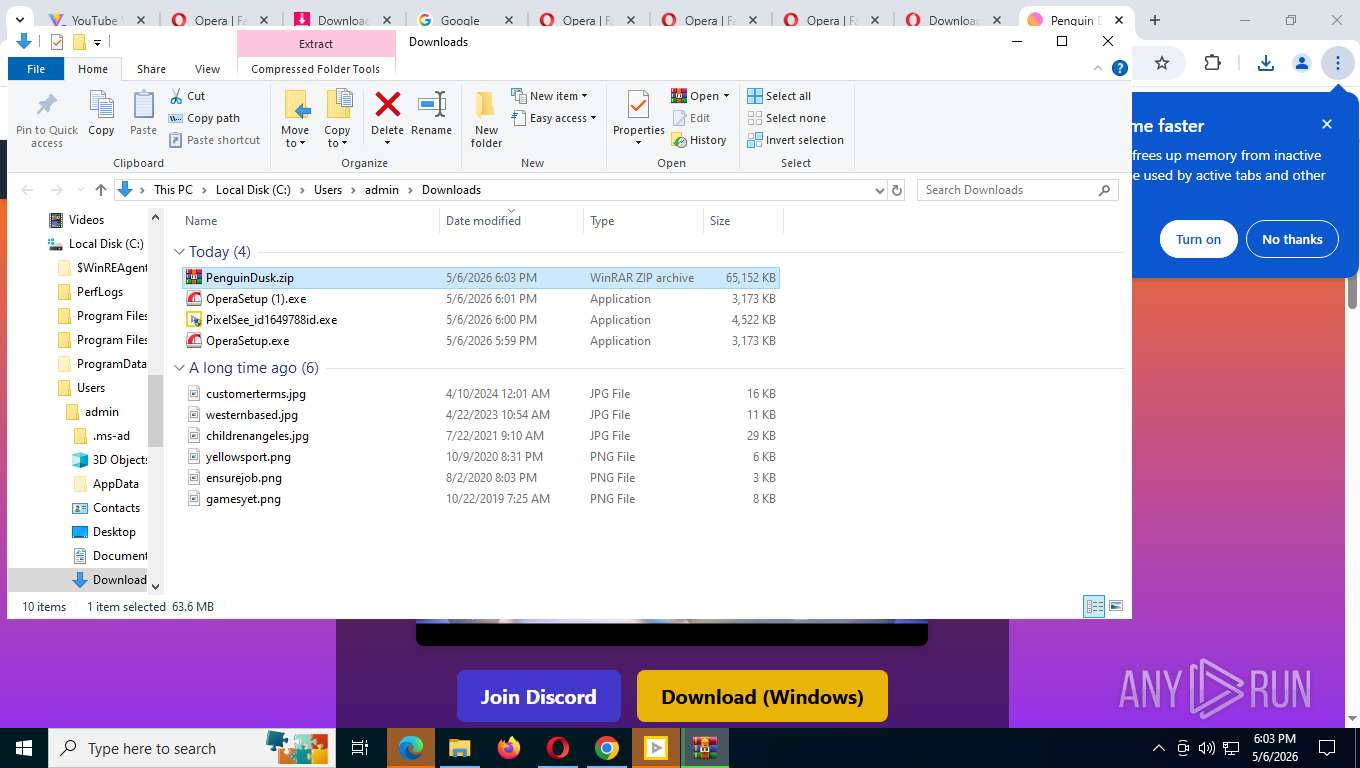Collapse the Today (4) group
The height and width of the screenshot is (768, 1360).
click(x=180, y=252)
